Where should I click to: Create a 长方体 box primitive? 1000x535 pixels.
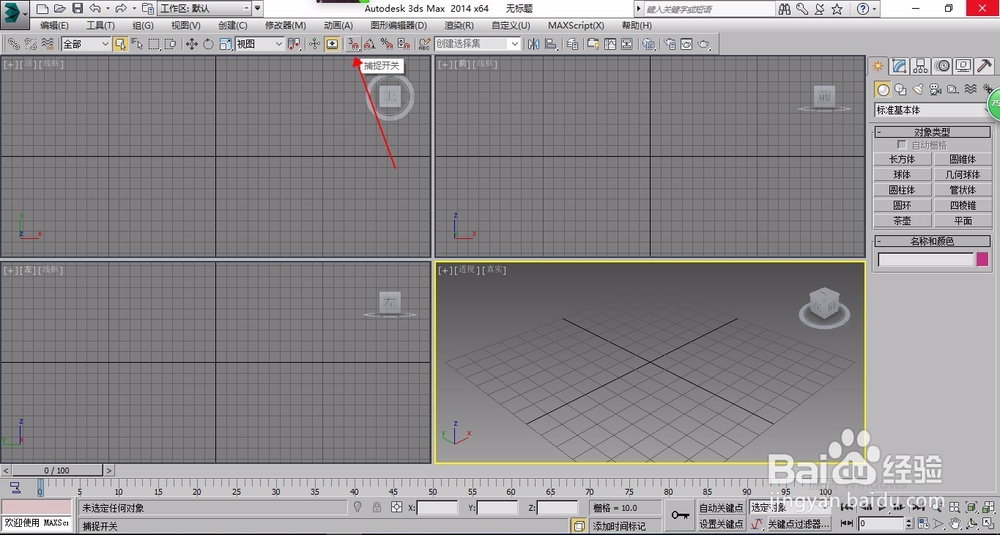point(902,159)
